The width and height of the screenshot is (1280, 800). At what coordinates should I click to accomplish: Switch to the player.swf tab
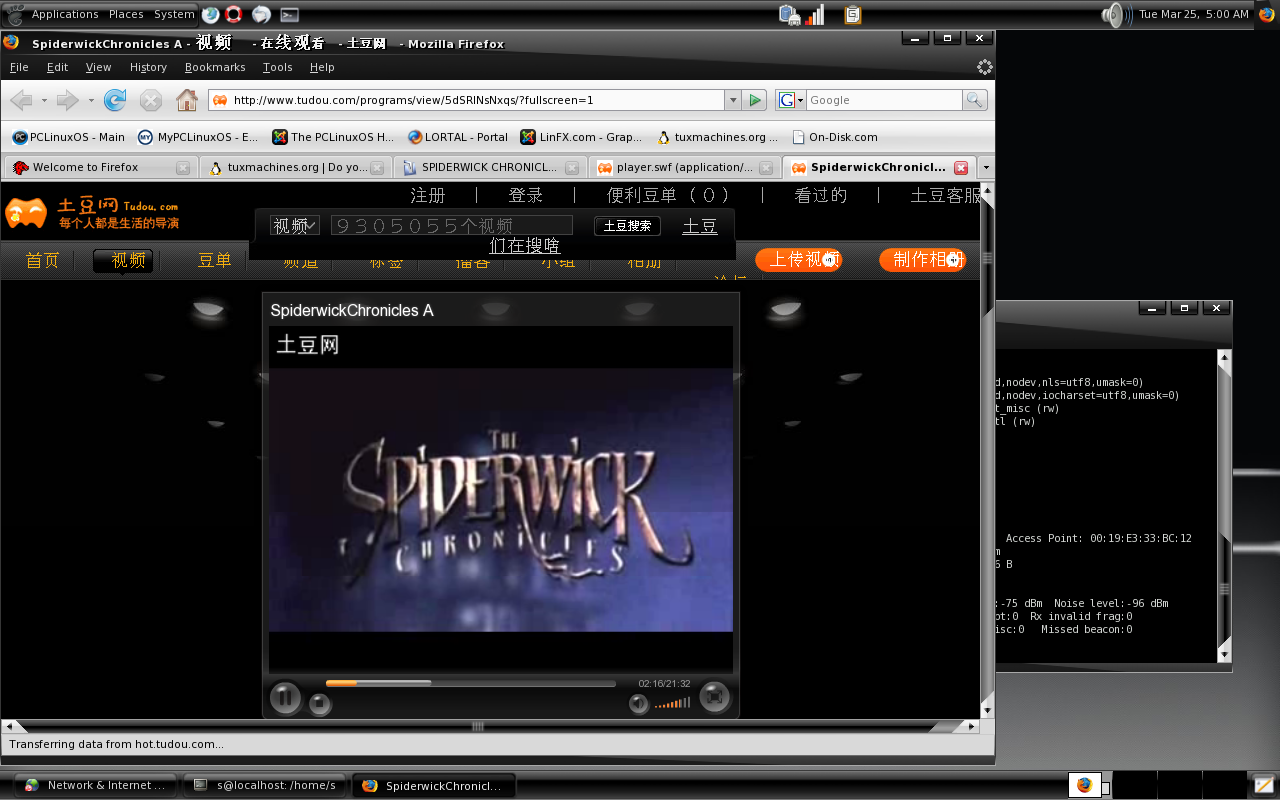point(685,167)
